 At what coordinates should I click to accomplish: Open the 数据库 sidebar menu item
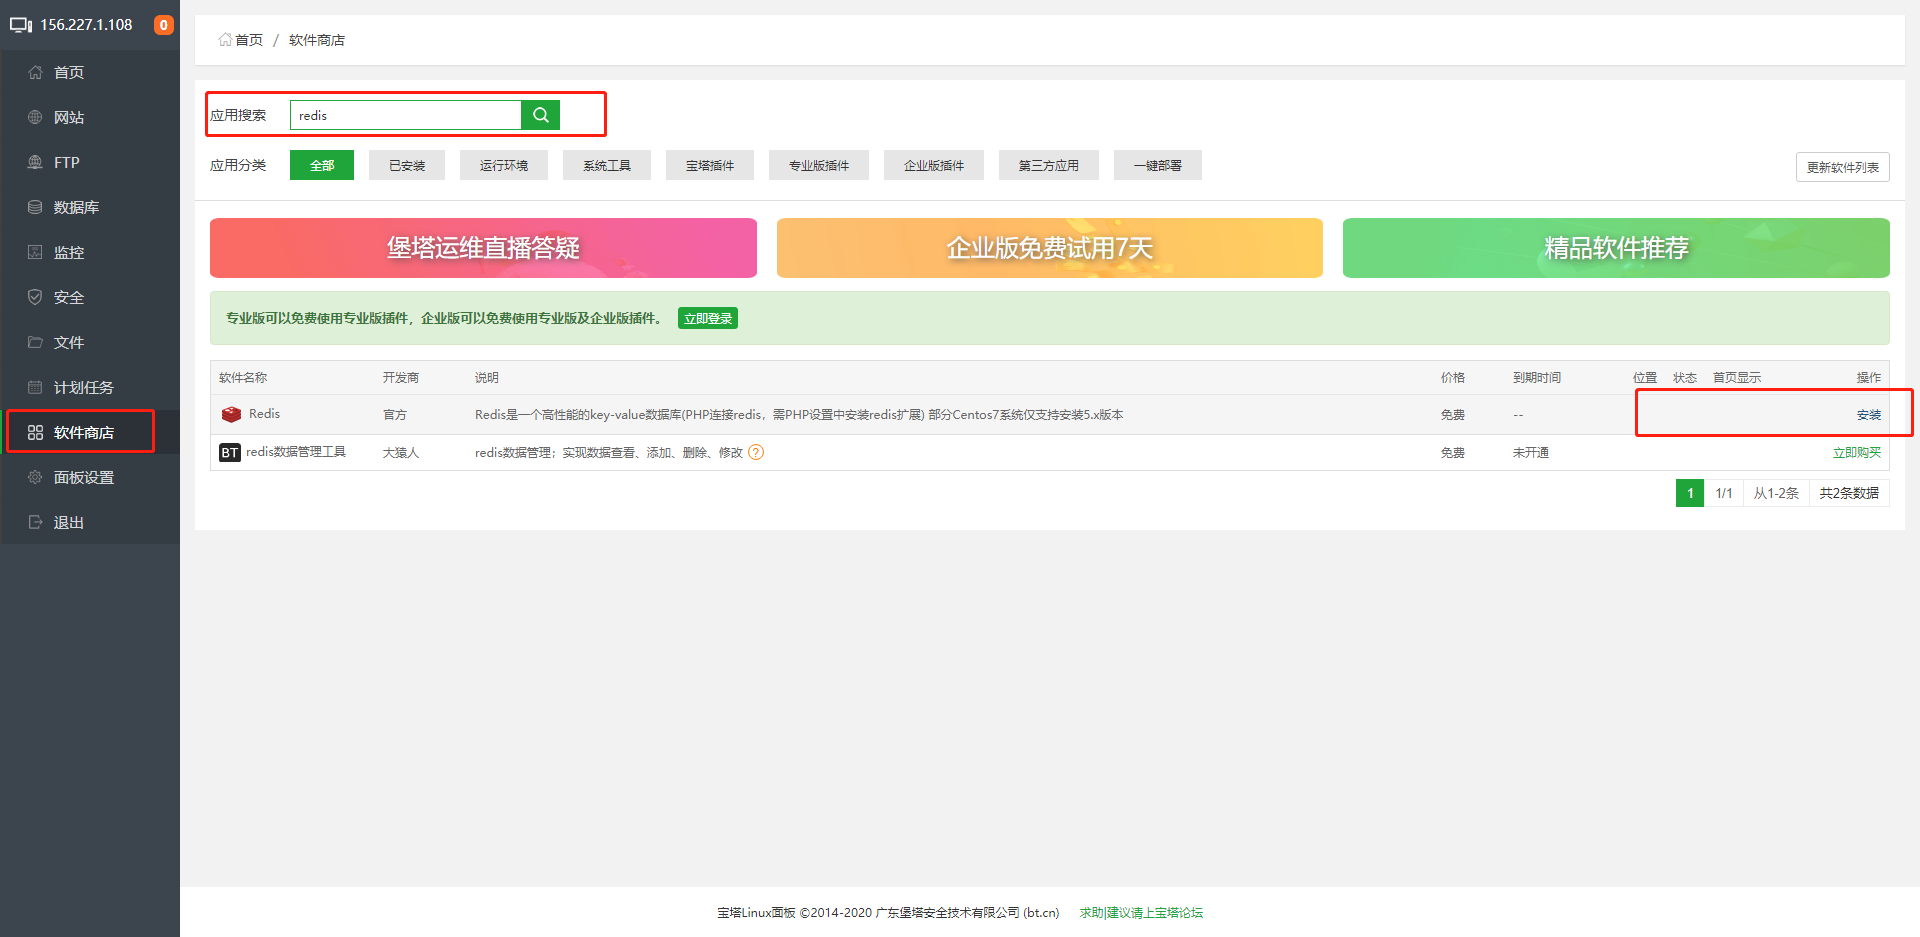coord(90,207)
